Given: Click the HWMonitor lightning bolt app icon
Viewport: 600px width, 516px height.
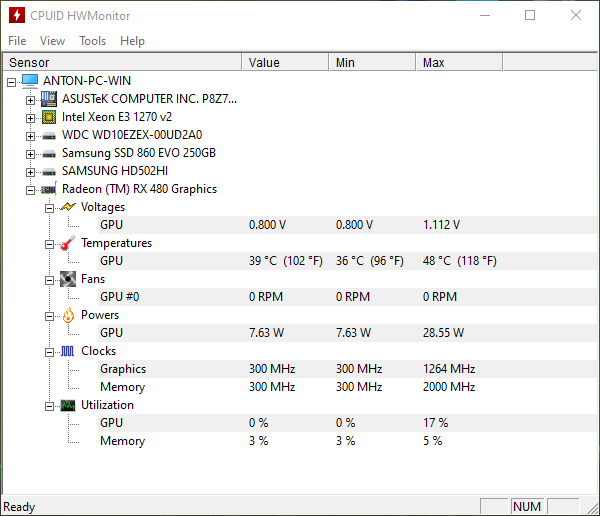Looking at the screenshot, I should [x=16, y=15].
